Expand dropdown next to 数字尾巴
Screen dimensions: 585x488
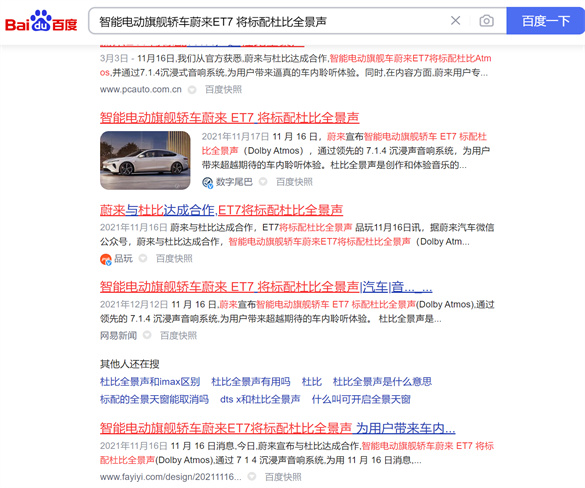[x=263, y=182]
